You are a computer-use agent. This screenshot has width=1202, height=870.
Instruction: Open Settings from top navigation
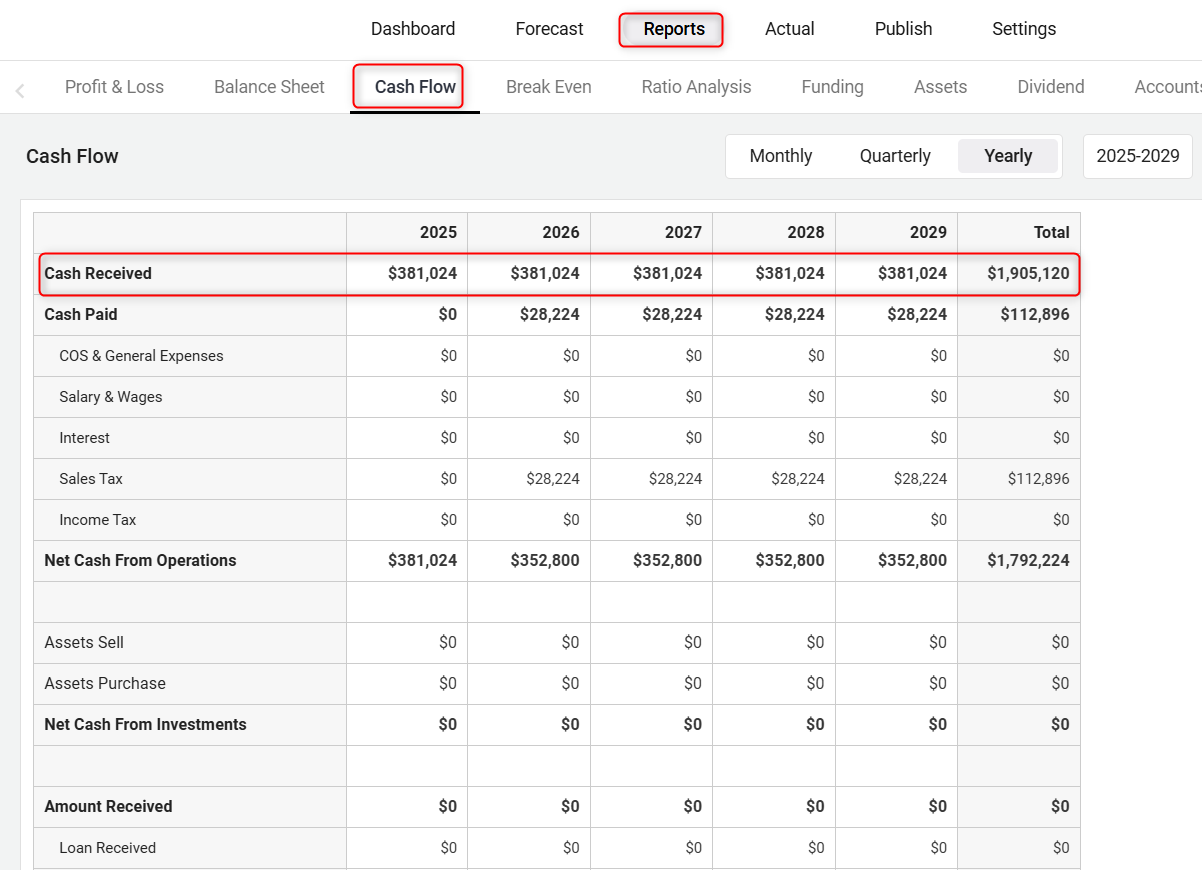point(1023,29)
